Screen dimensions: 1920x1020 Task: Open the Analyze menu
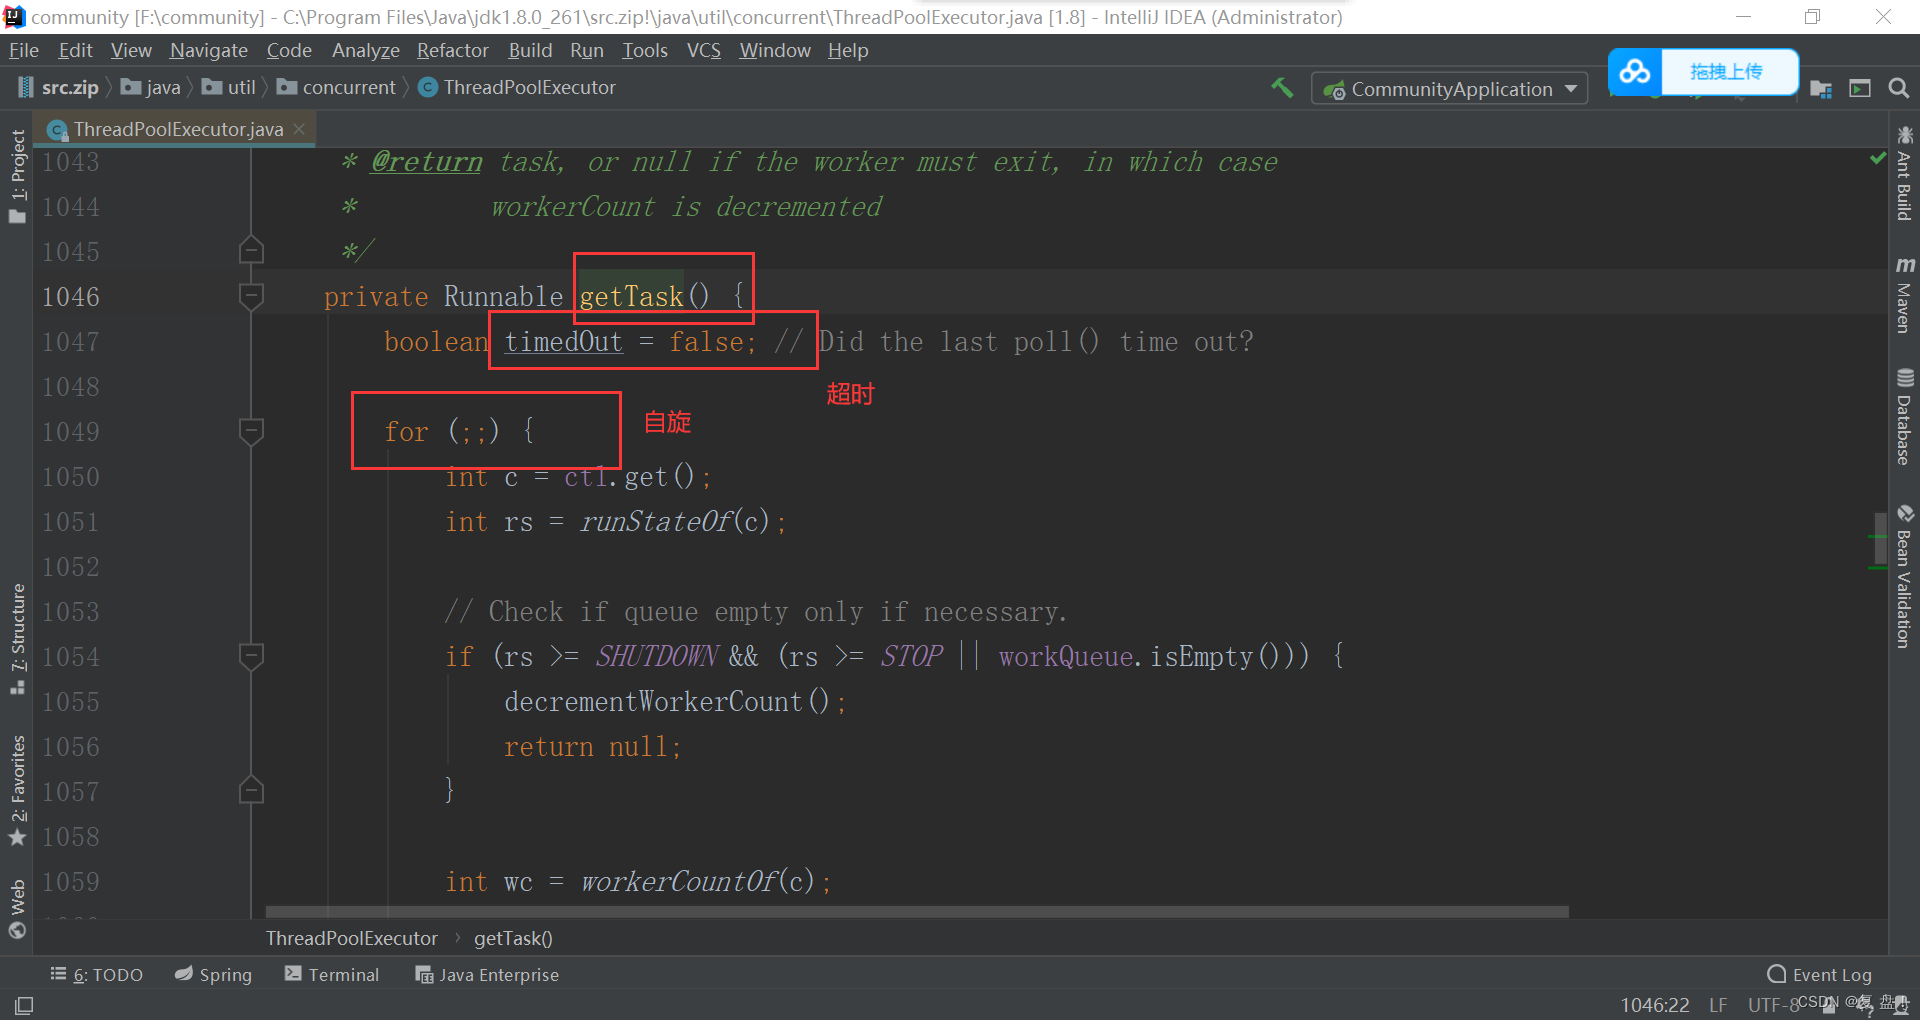pos(365,50)
